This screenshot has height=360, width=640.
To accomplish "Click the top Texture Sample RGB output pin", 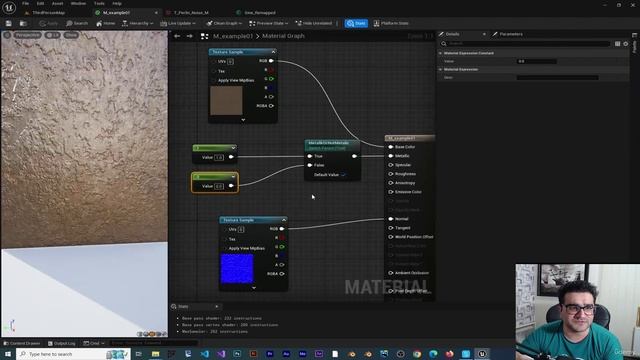I will click(x=271, y=61).
